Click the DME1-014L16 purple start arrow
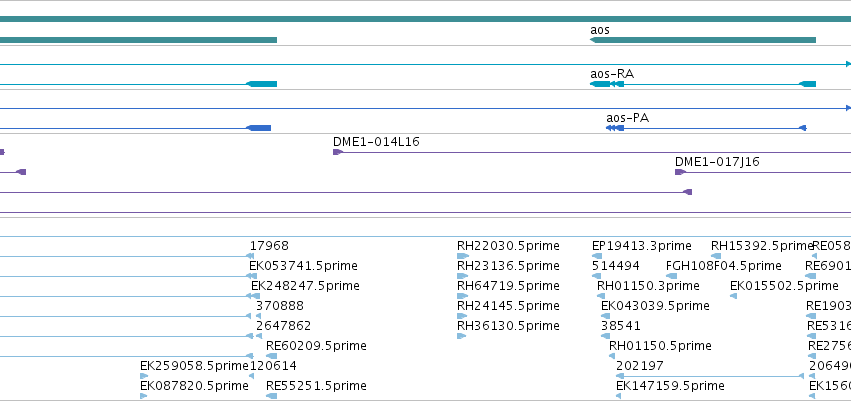Screen dimensions: 851x401 click(x=338, y=152)
